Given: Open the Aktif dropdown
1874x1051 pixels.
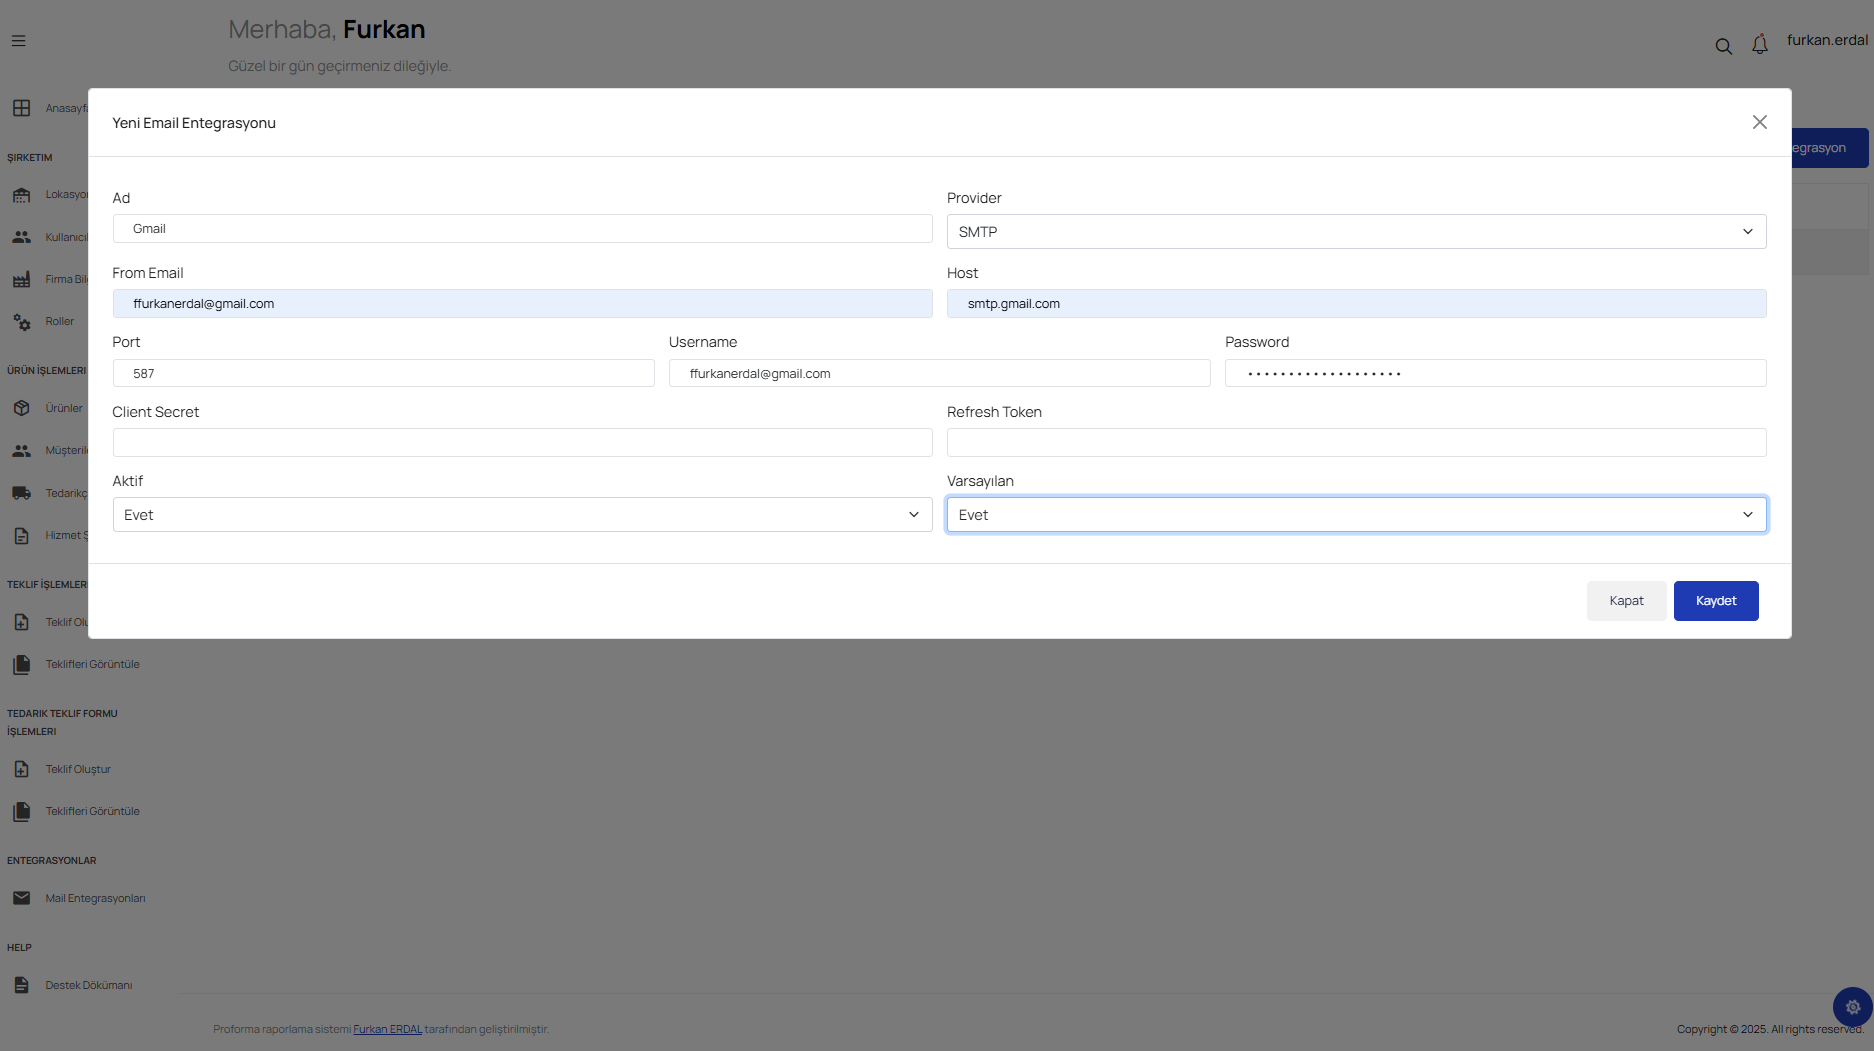Looking at the screenshot, I should tap(522, 515).
